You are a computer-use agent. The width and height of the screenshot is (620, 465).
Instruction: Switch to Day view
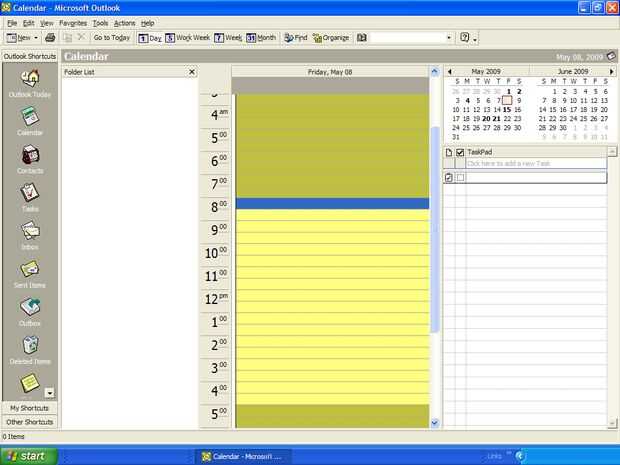(x=150, y=38)
